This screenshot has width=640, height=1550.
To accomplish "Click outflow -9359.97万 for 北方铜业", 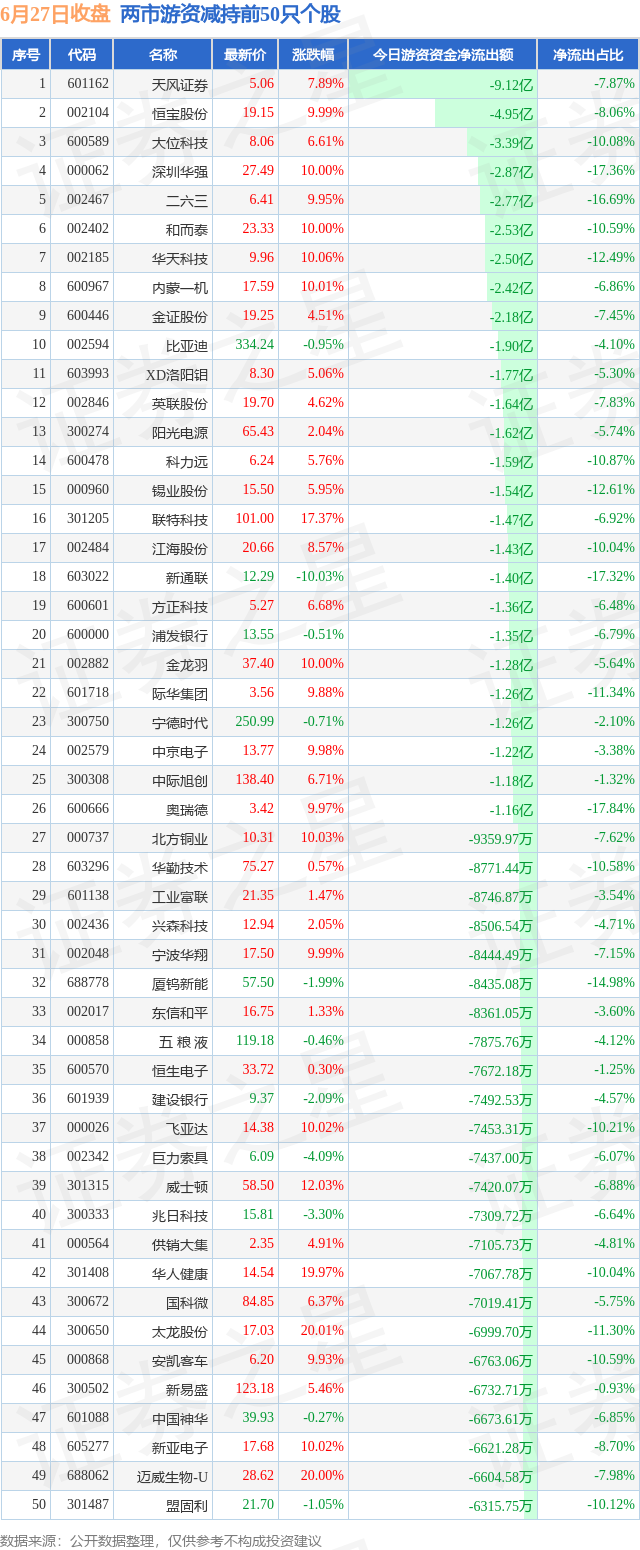I will click(500, 838).
